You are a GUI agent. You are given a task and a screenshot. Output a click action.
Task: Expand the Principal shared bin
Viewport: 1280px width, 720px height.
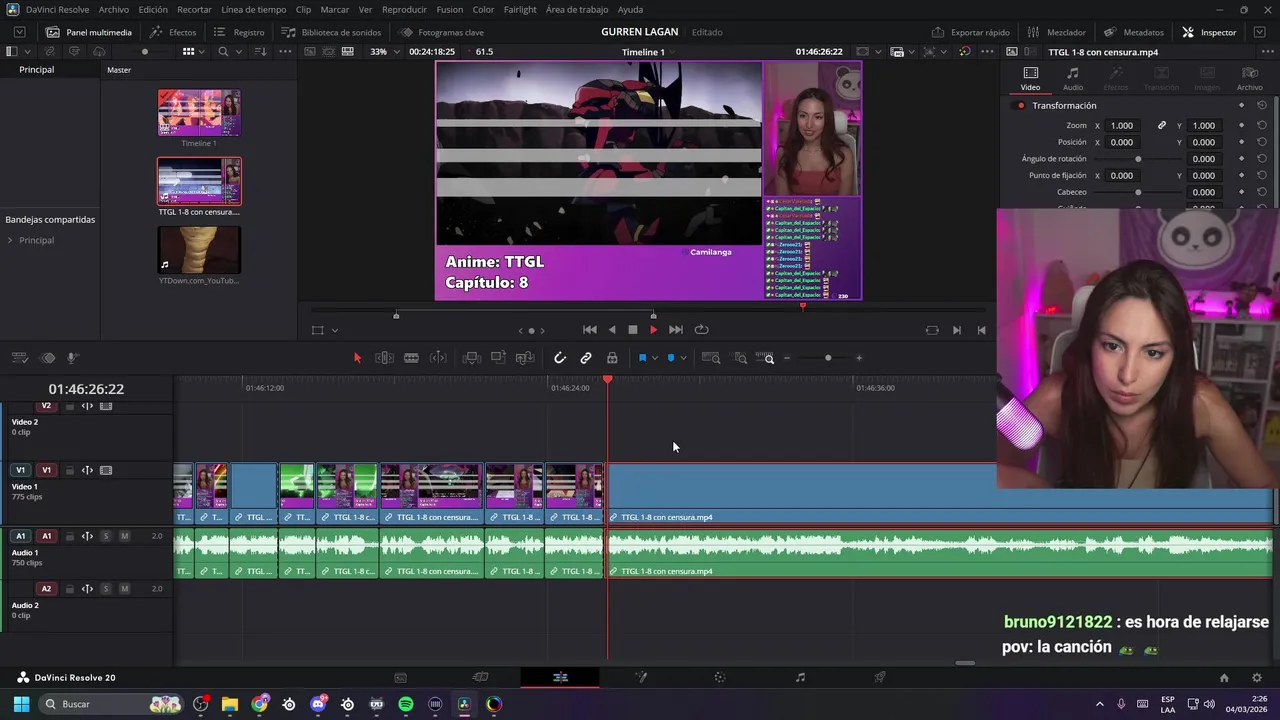(10, 240)
